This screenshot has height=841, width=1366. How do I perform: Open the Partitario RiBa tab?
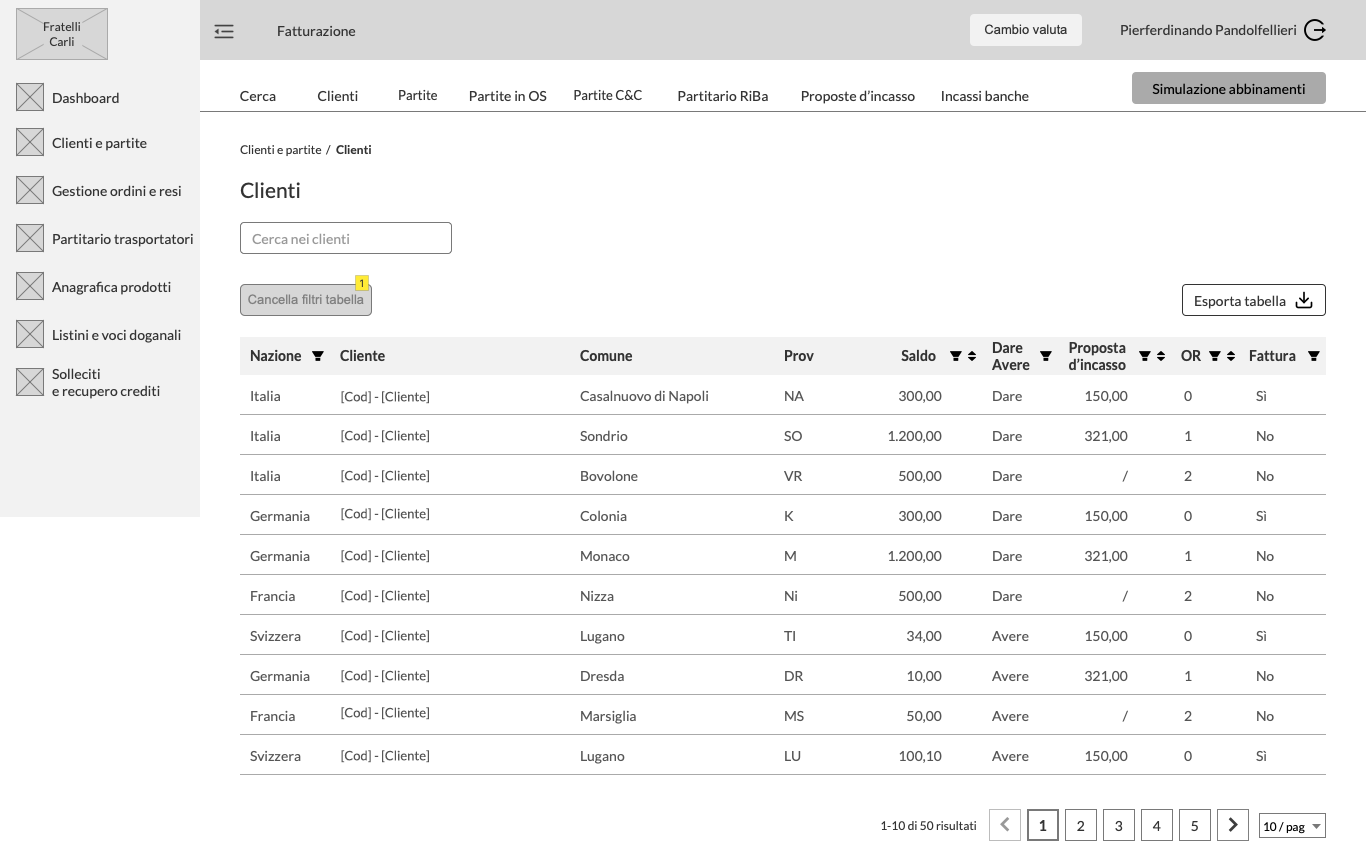(722, 96)
